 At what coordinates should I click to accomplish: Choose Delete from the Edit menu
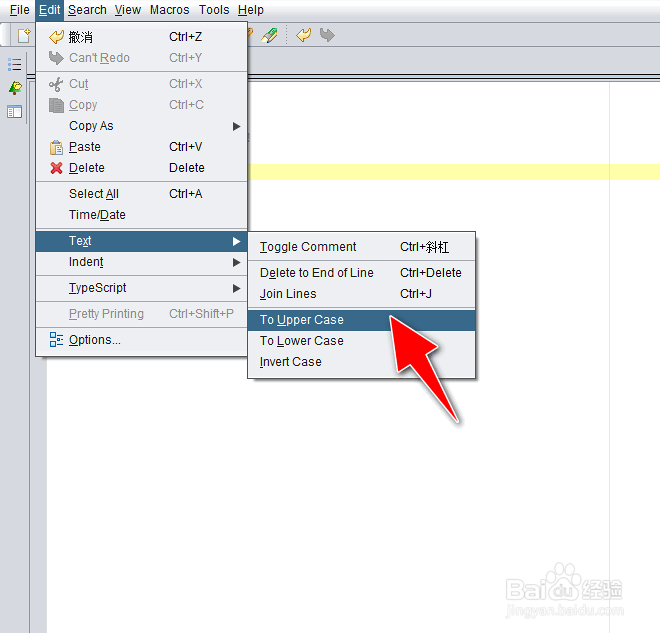click(141, 168)
